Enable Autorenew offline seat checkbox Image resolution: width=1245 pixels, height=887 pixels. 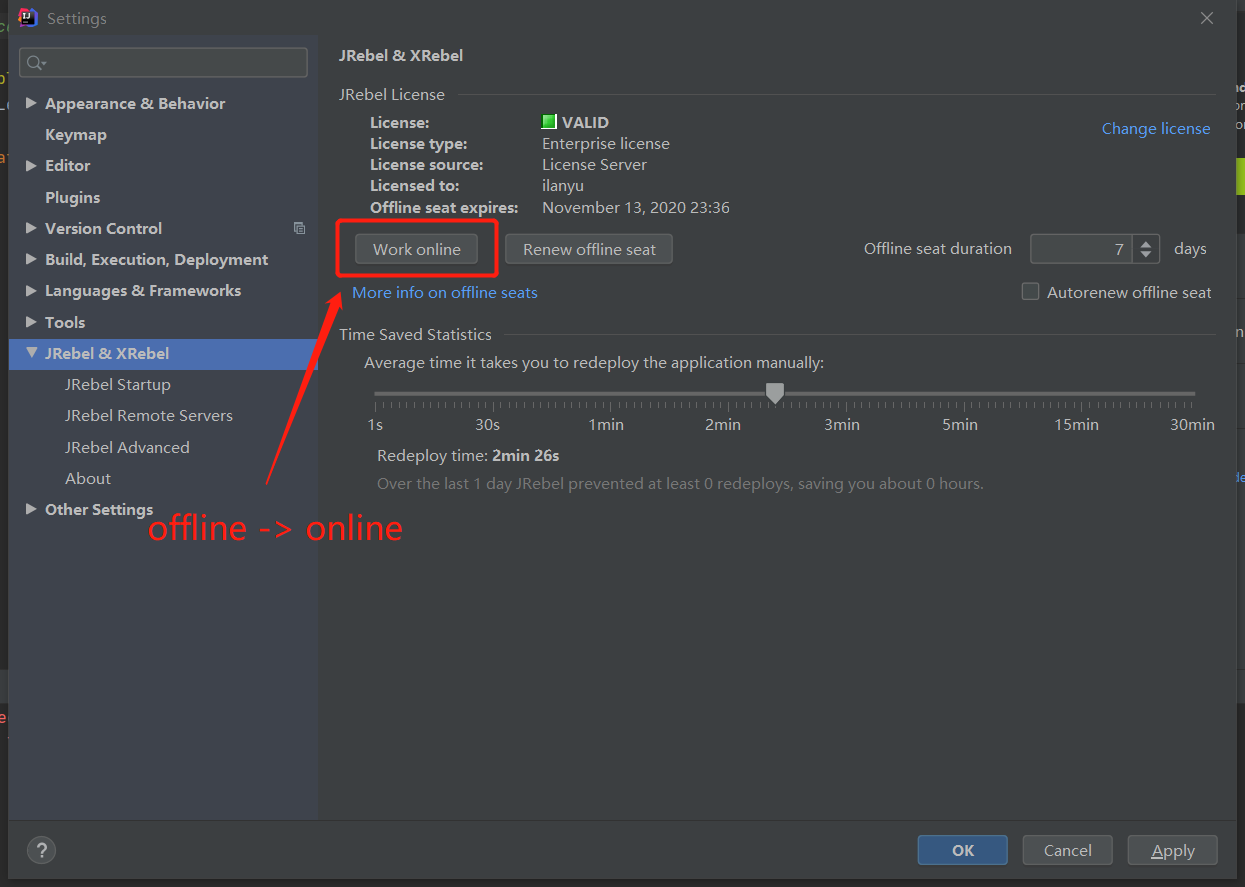1030,292
